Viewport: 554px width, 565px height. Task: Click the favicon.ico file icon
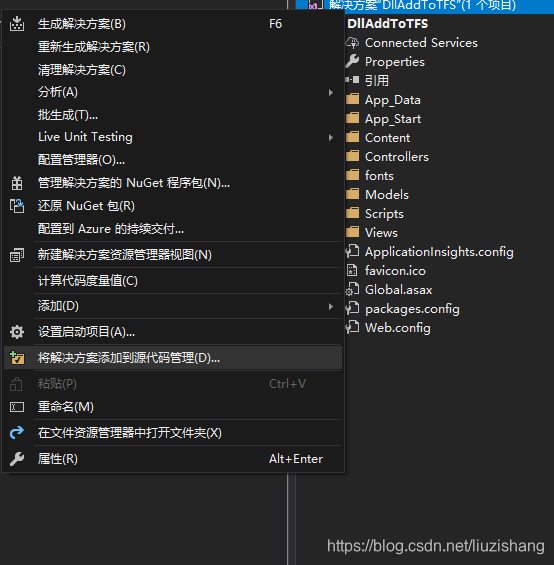pyautogui.click(x=352, y=270)
